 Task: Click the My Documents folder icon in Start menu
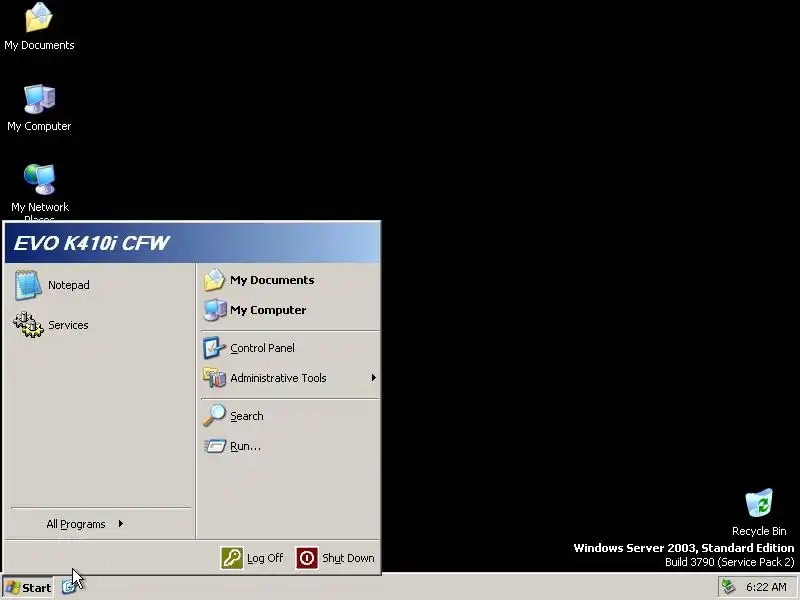pyautogui.click(x=214, y=280)
